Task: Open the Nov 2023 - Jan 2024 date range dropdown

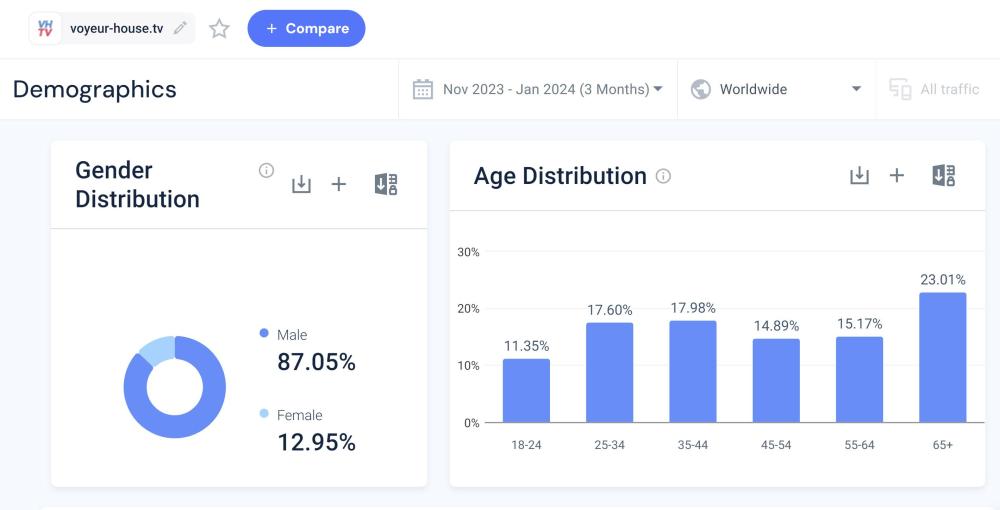Action: click(x=538, y=89)
